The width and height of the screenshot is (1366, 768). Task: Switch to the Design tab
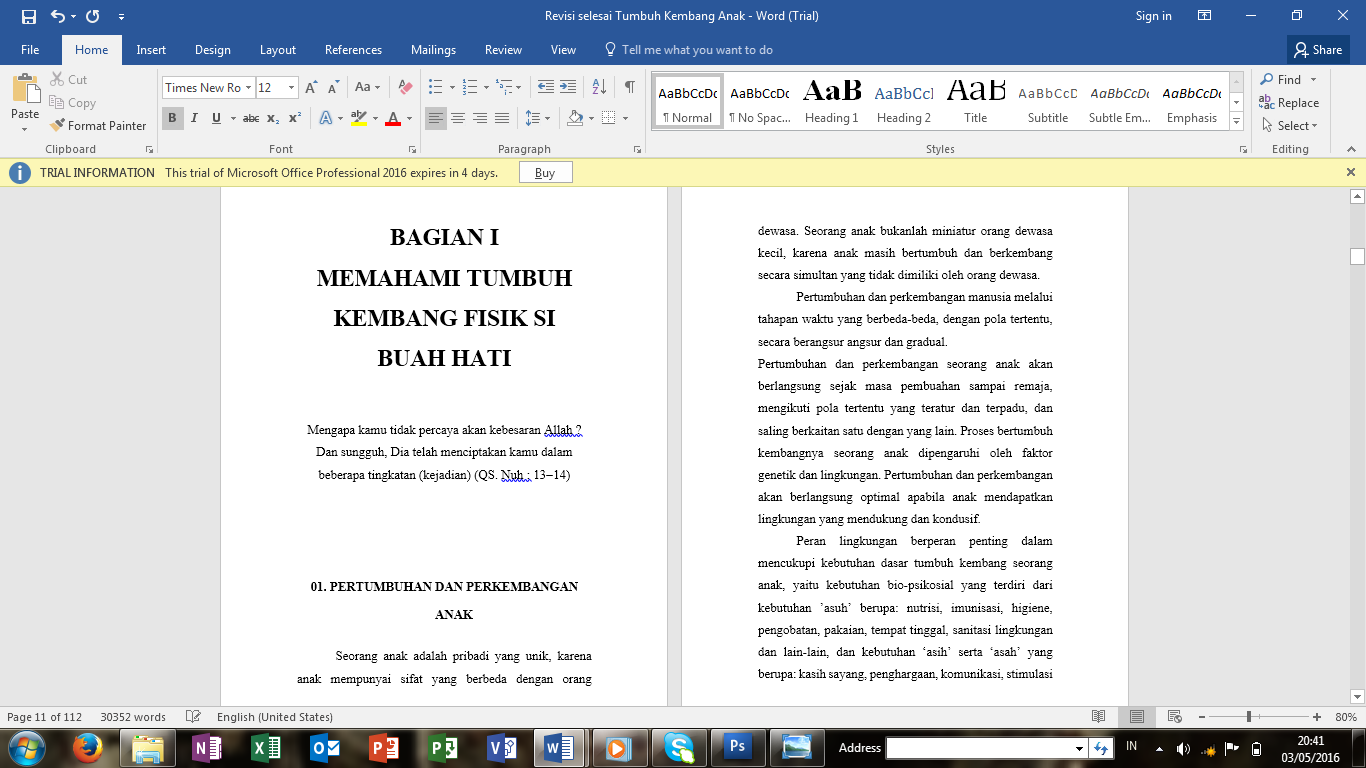212,50
